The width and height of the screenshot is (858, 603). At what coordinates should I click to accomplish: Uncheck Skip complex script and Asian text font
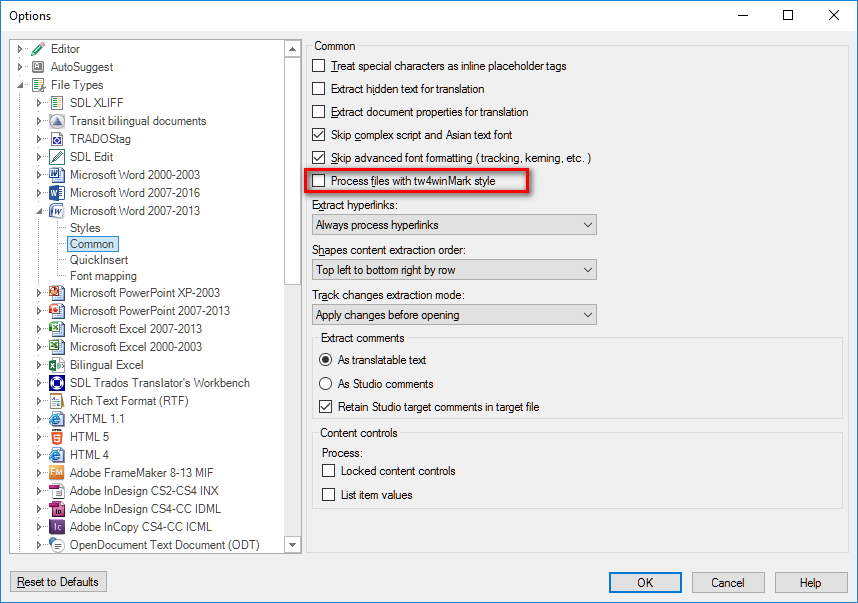pyautogui.click(x=318, y=135)
